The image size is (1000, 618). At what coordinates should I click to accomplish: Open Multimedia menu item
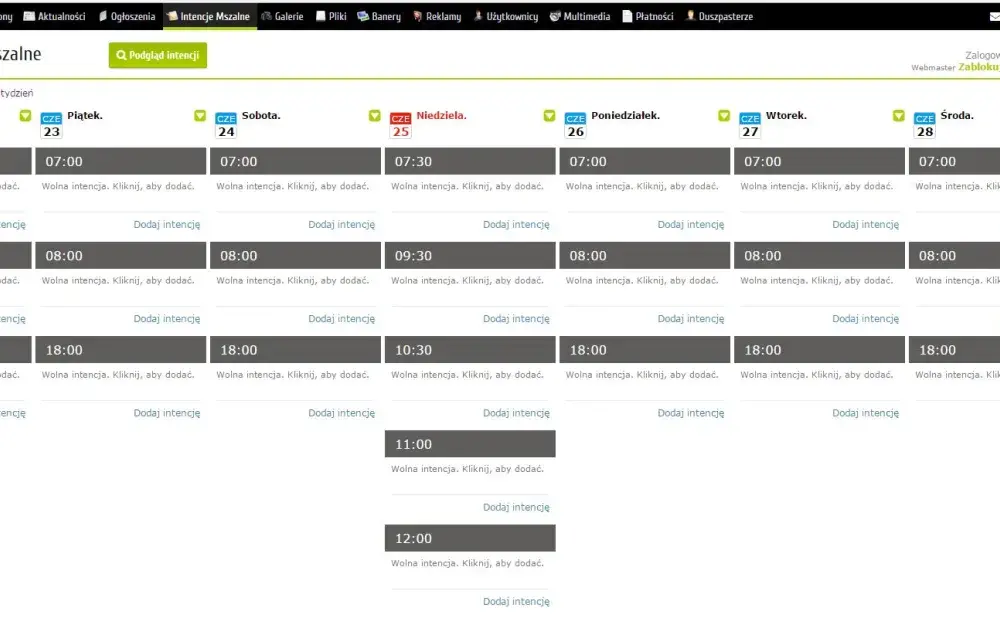[580, 17]
